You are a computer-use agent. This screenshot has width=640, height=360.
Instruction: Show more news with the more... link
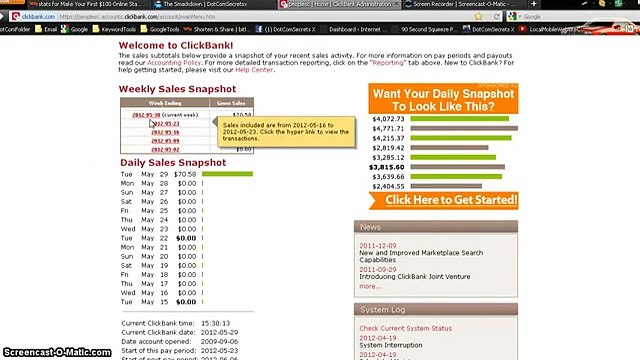click(x=370, y=286)
